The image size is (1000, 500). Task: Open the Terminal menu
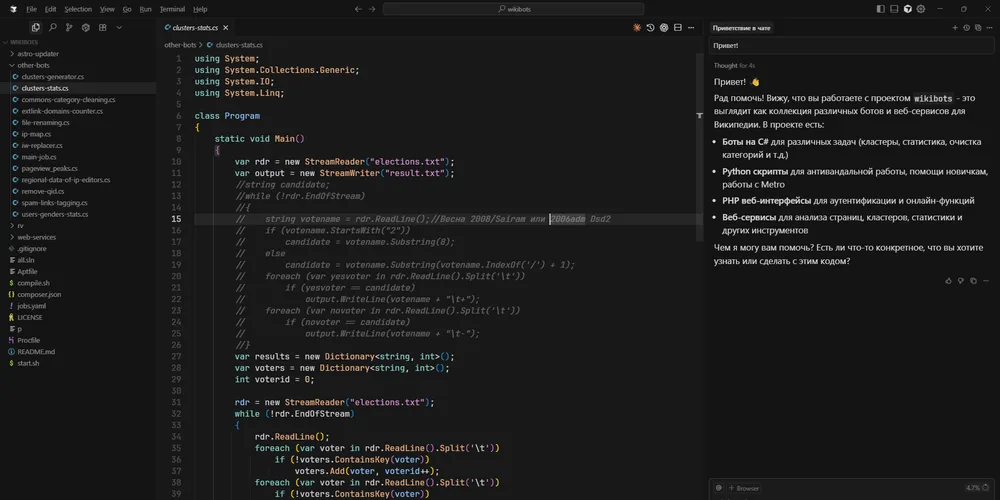pyautogui.click(x=172, y=10)
